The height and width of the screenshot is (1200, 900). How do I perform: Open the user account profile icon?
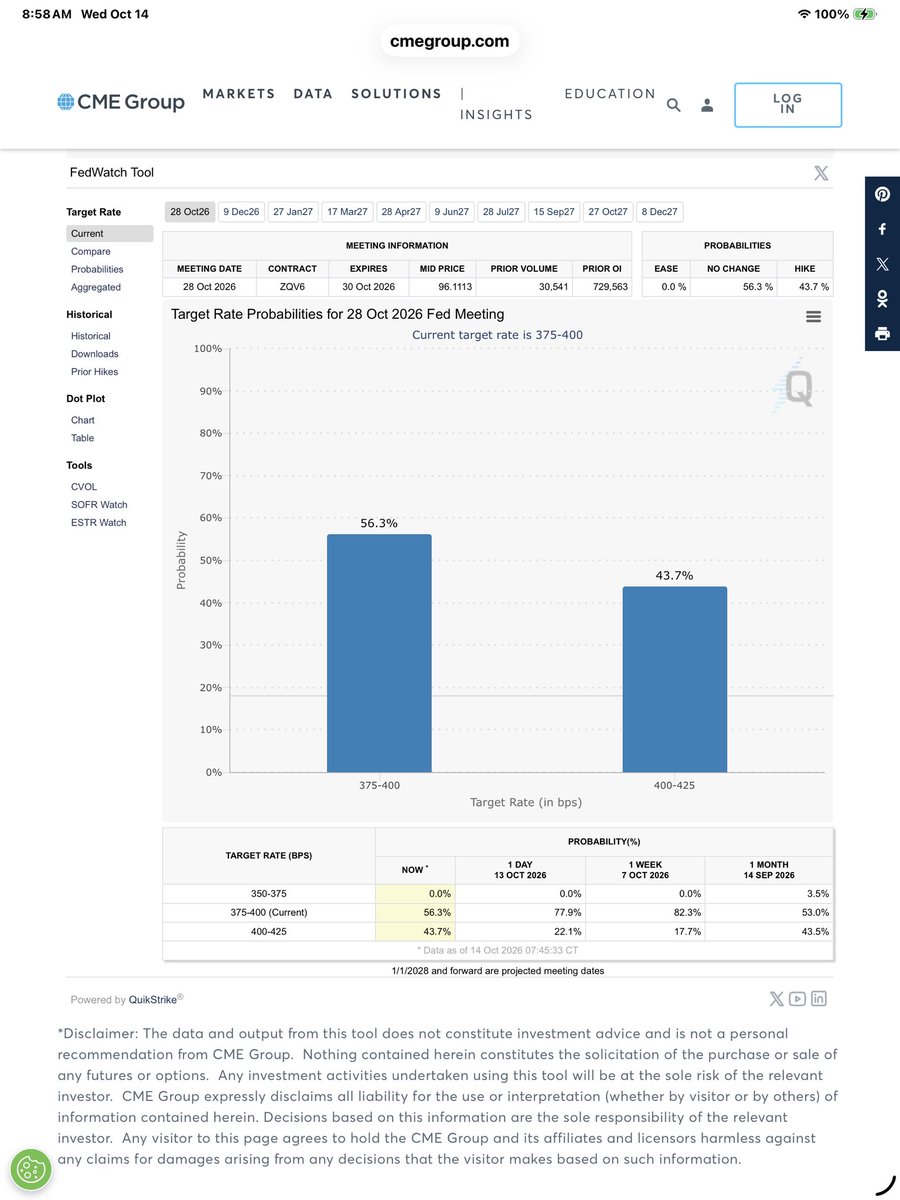click(x=707, y=105)
